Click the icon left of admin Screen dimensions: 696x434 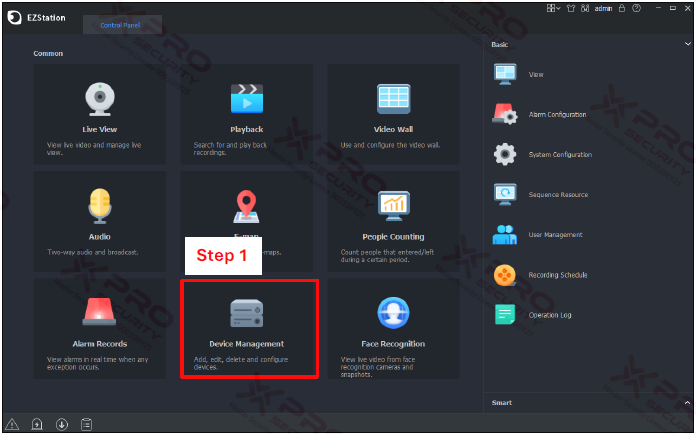pyautogui.click(x=585, y=8)
